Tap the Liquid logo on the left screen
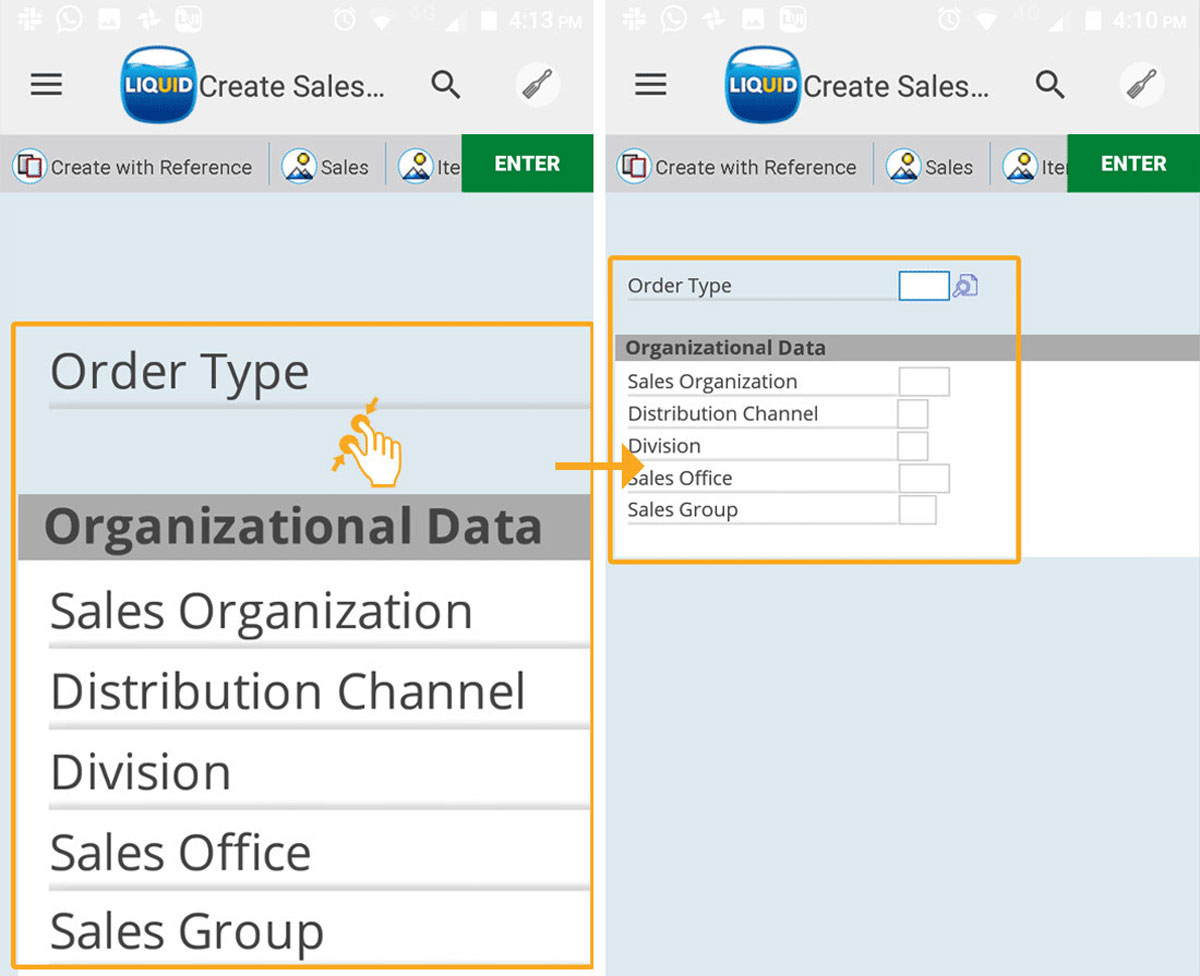The height and width of the screenshot is (976, 1200). 158,85
